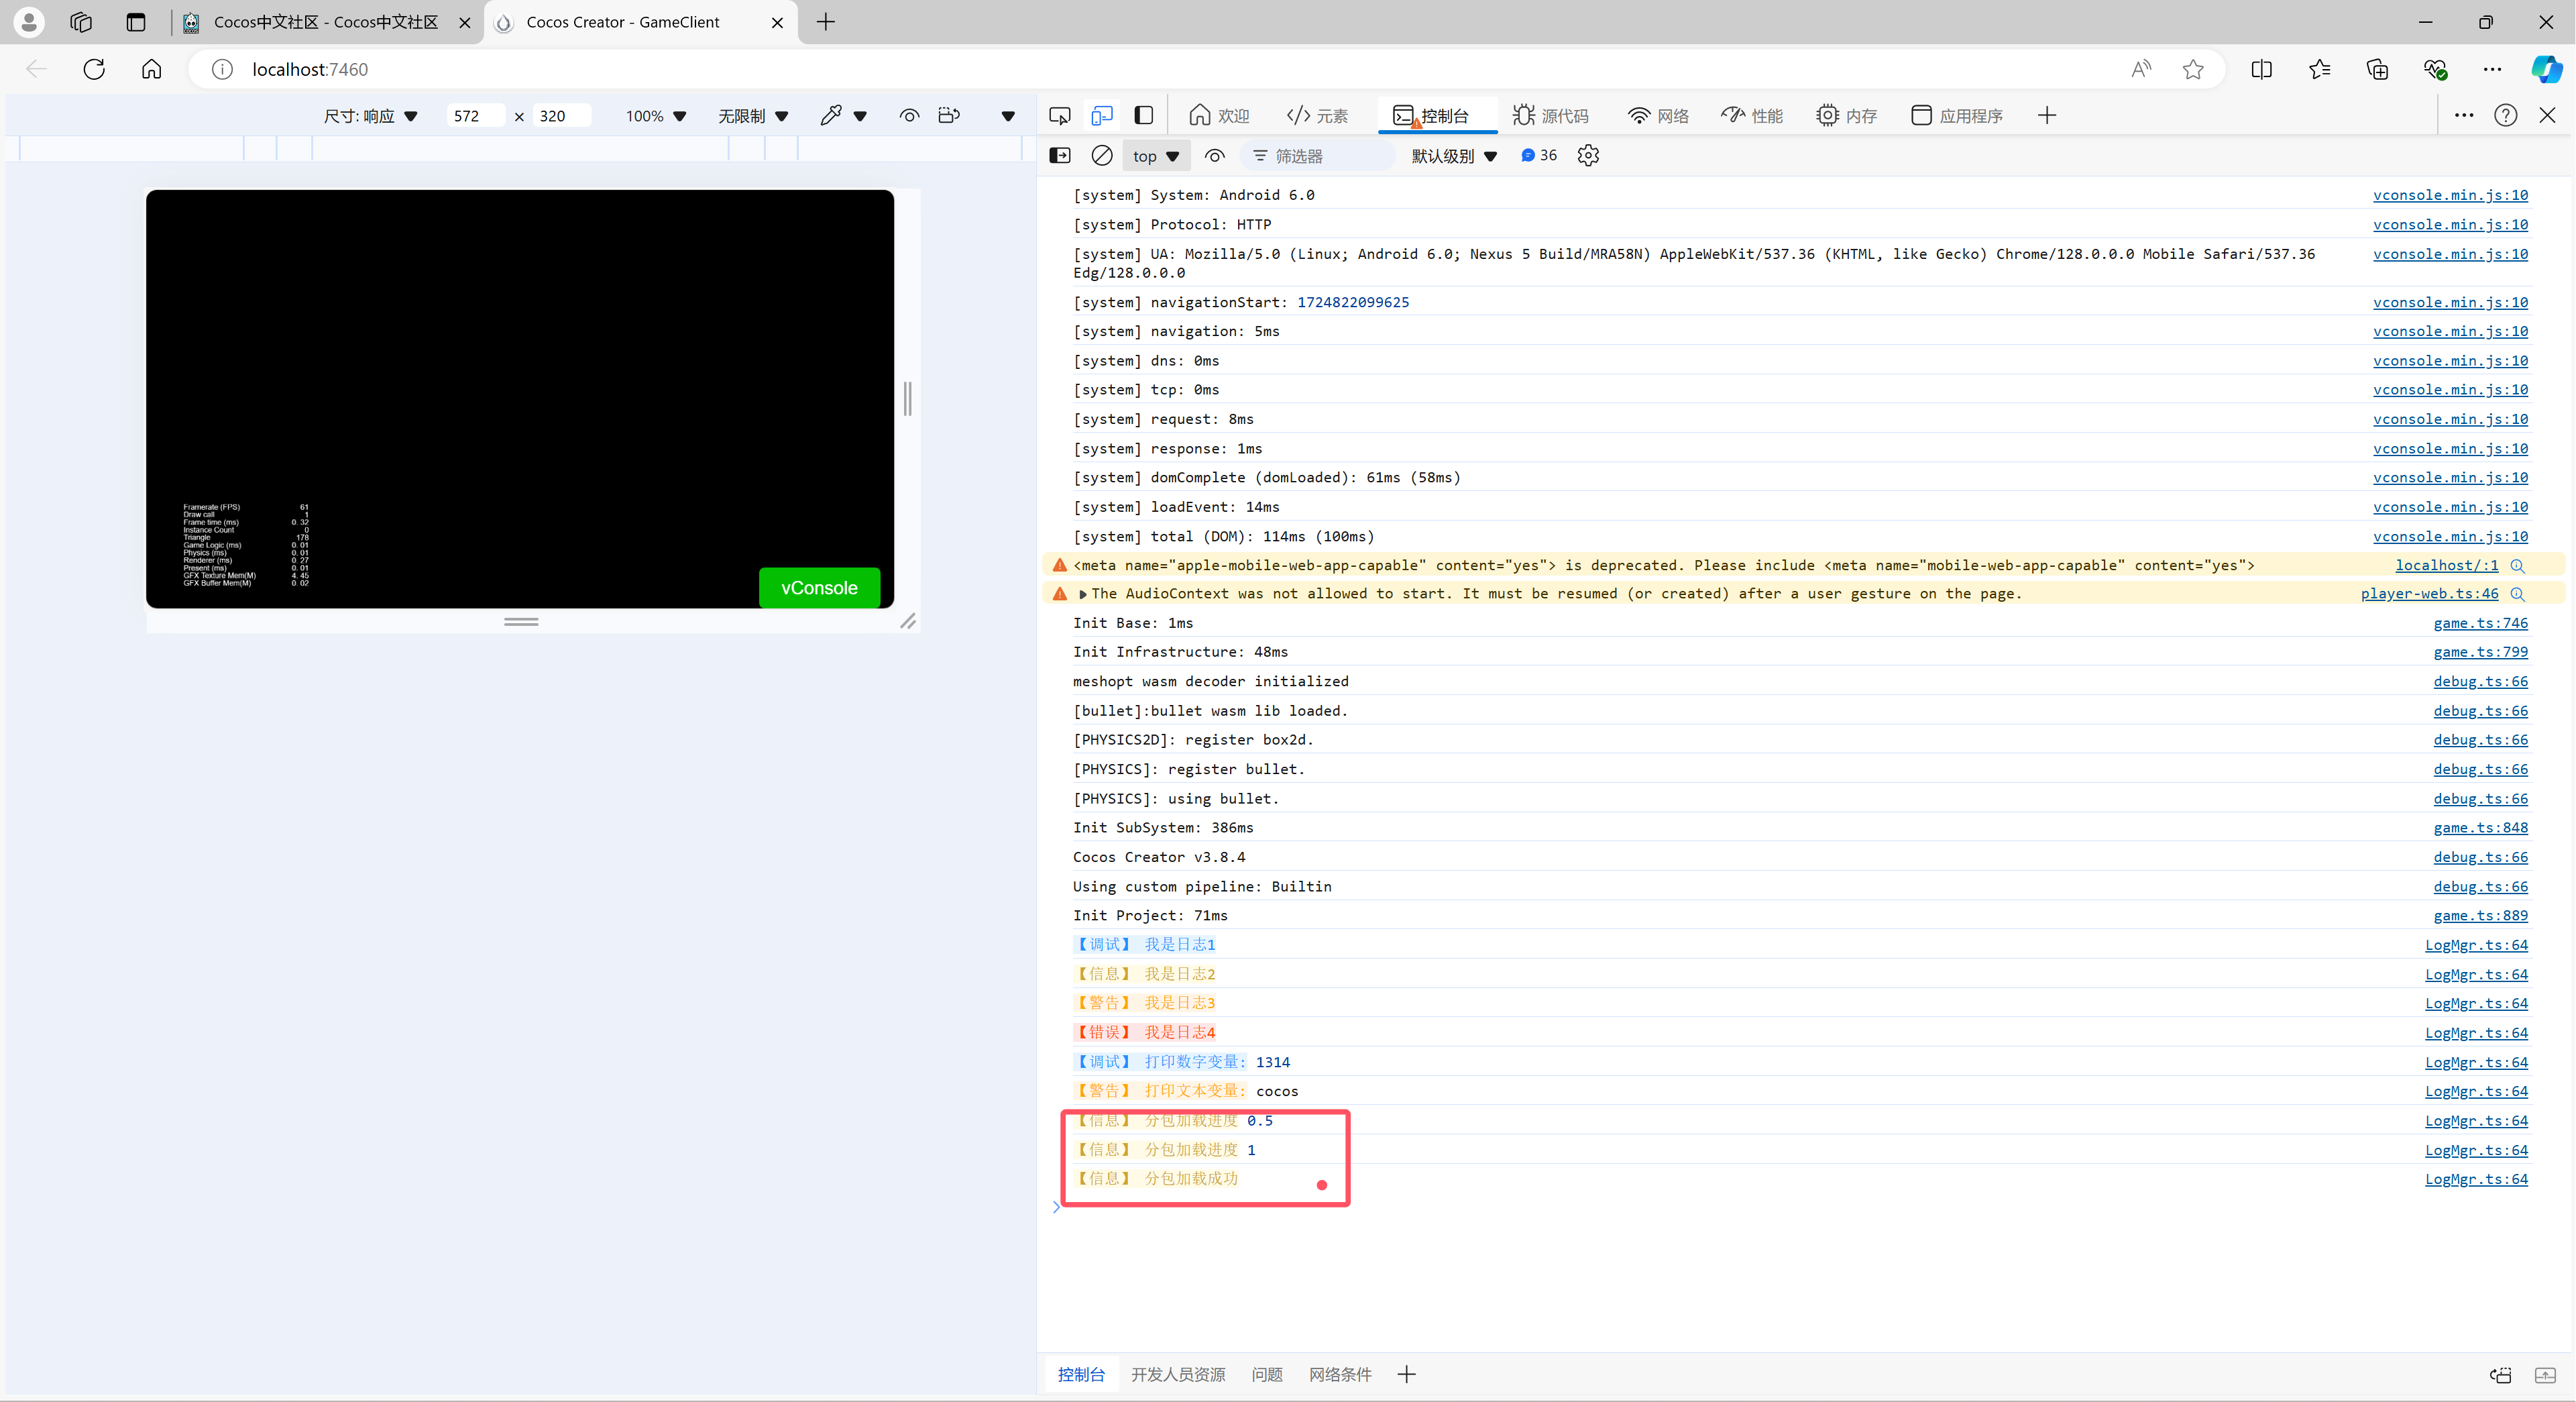Toggle device emulation mode icon
The image size is (2576, 1402).
(1101, 115)
